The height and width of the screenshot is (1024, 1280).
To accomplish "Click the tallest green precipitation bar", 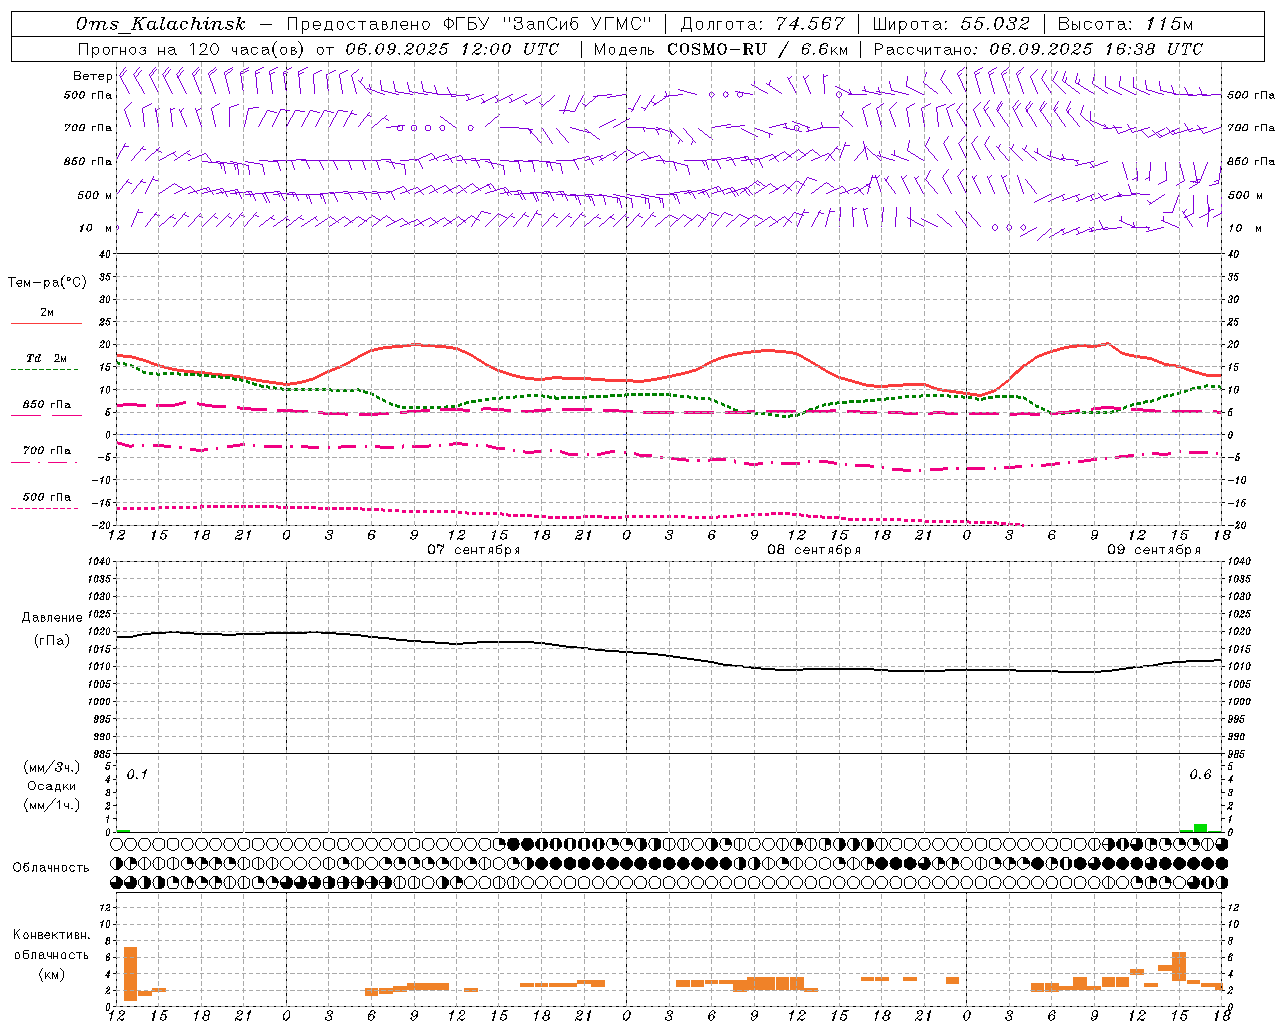I will coord(1200,828).
